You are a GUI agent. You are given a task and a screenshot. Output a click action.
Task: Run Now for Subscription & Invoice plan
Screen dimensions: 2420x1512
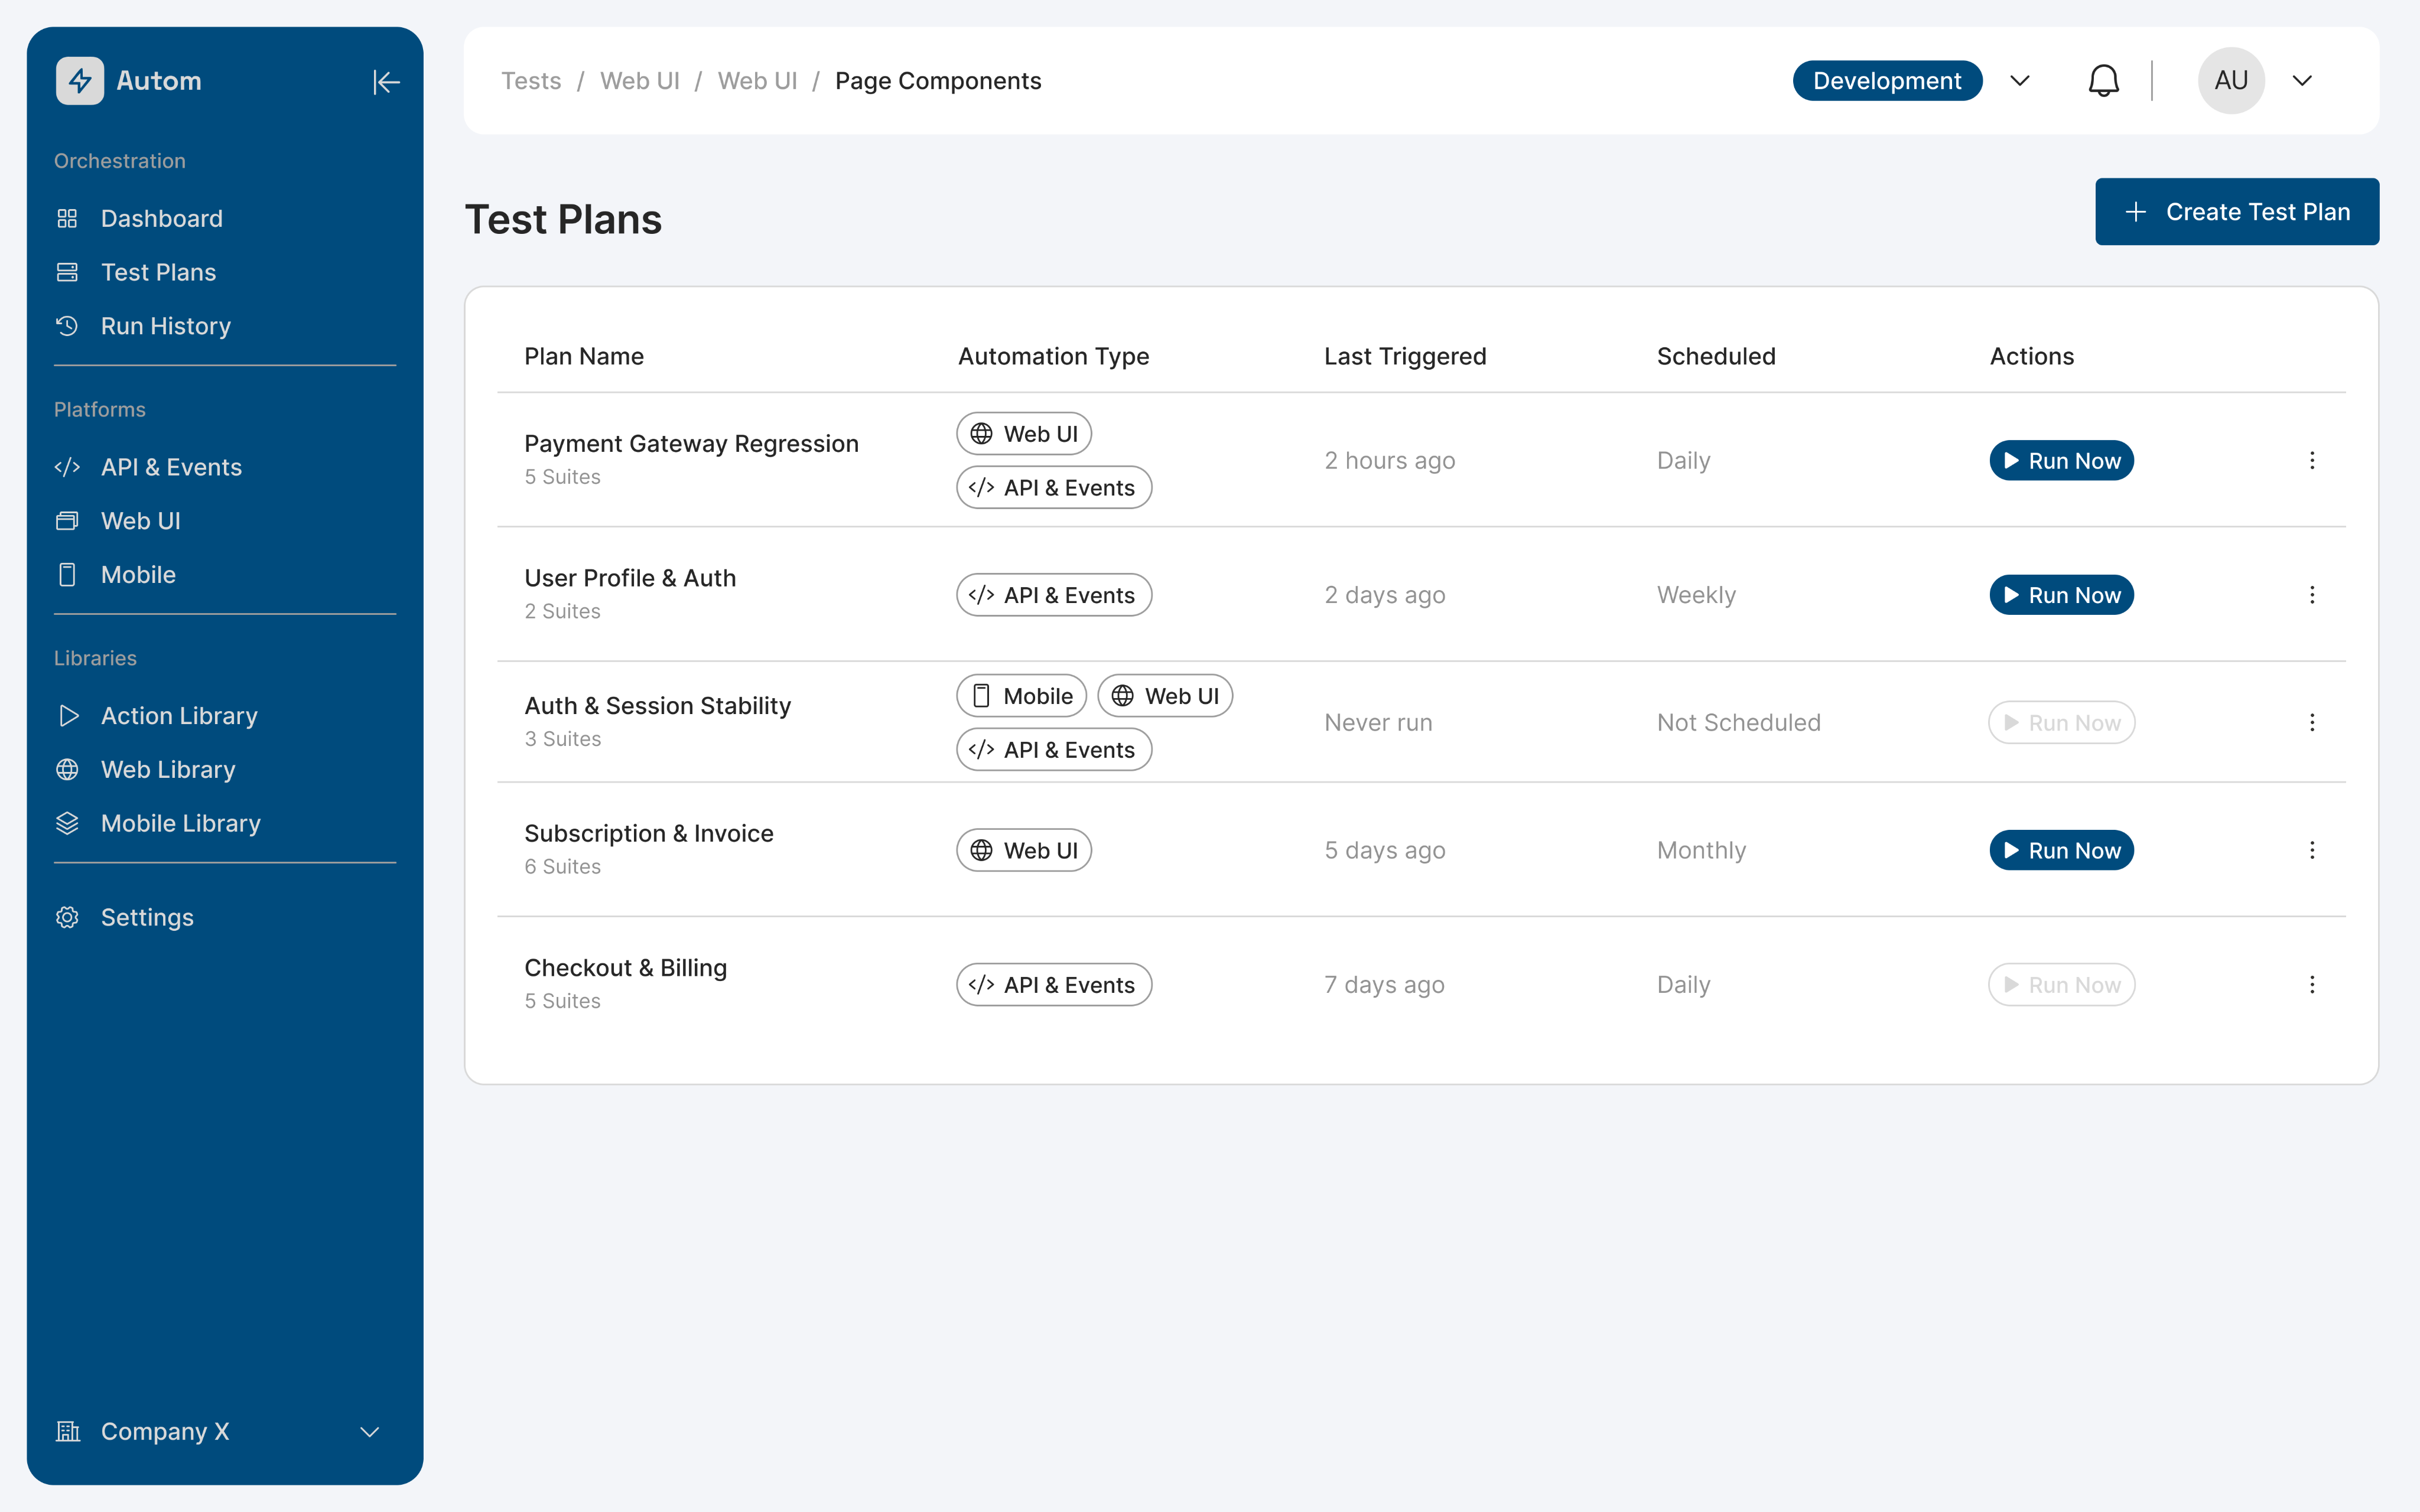(x=2061, y=851)
